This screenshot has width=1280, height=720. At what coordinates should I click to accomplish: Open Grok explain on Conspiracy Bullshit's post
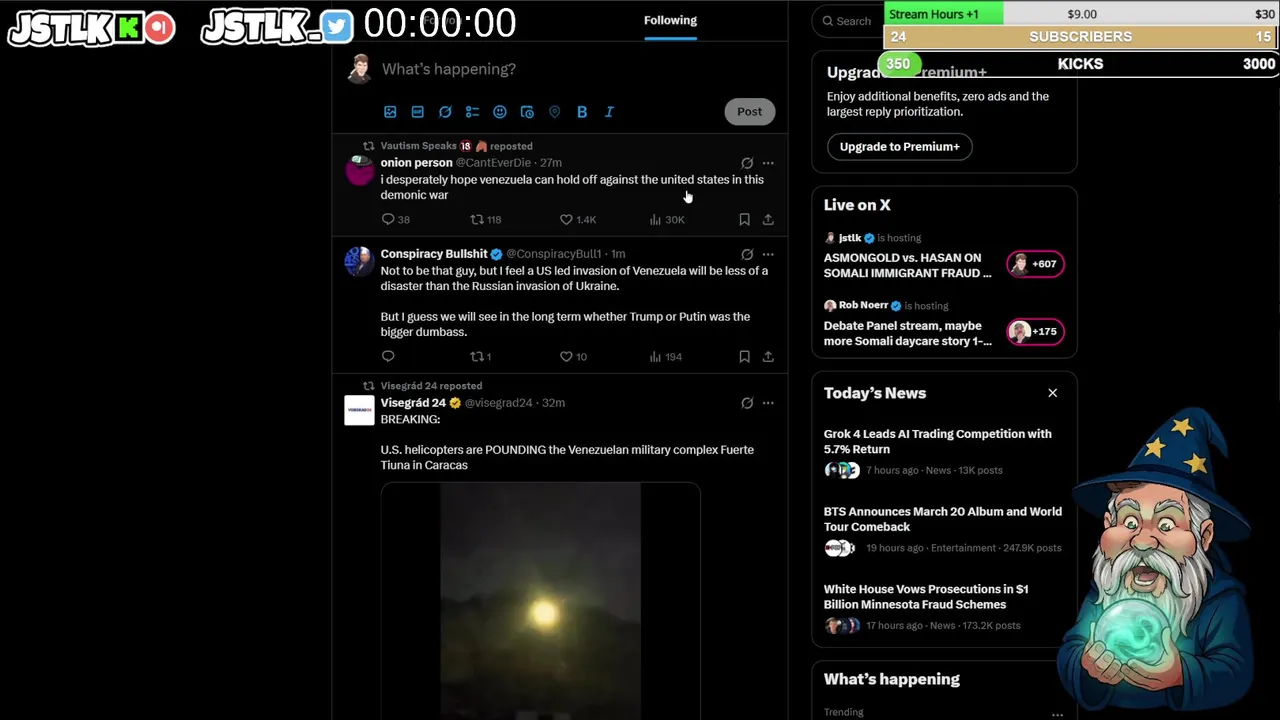click(747, 254)
